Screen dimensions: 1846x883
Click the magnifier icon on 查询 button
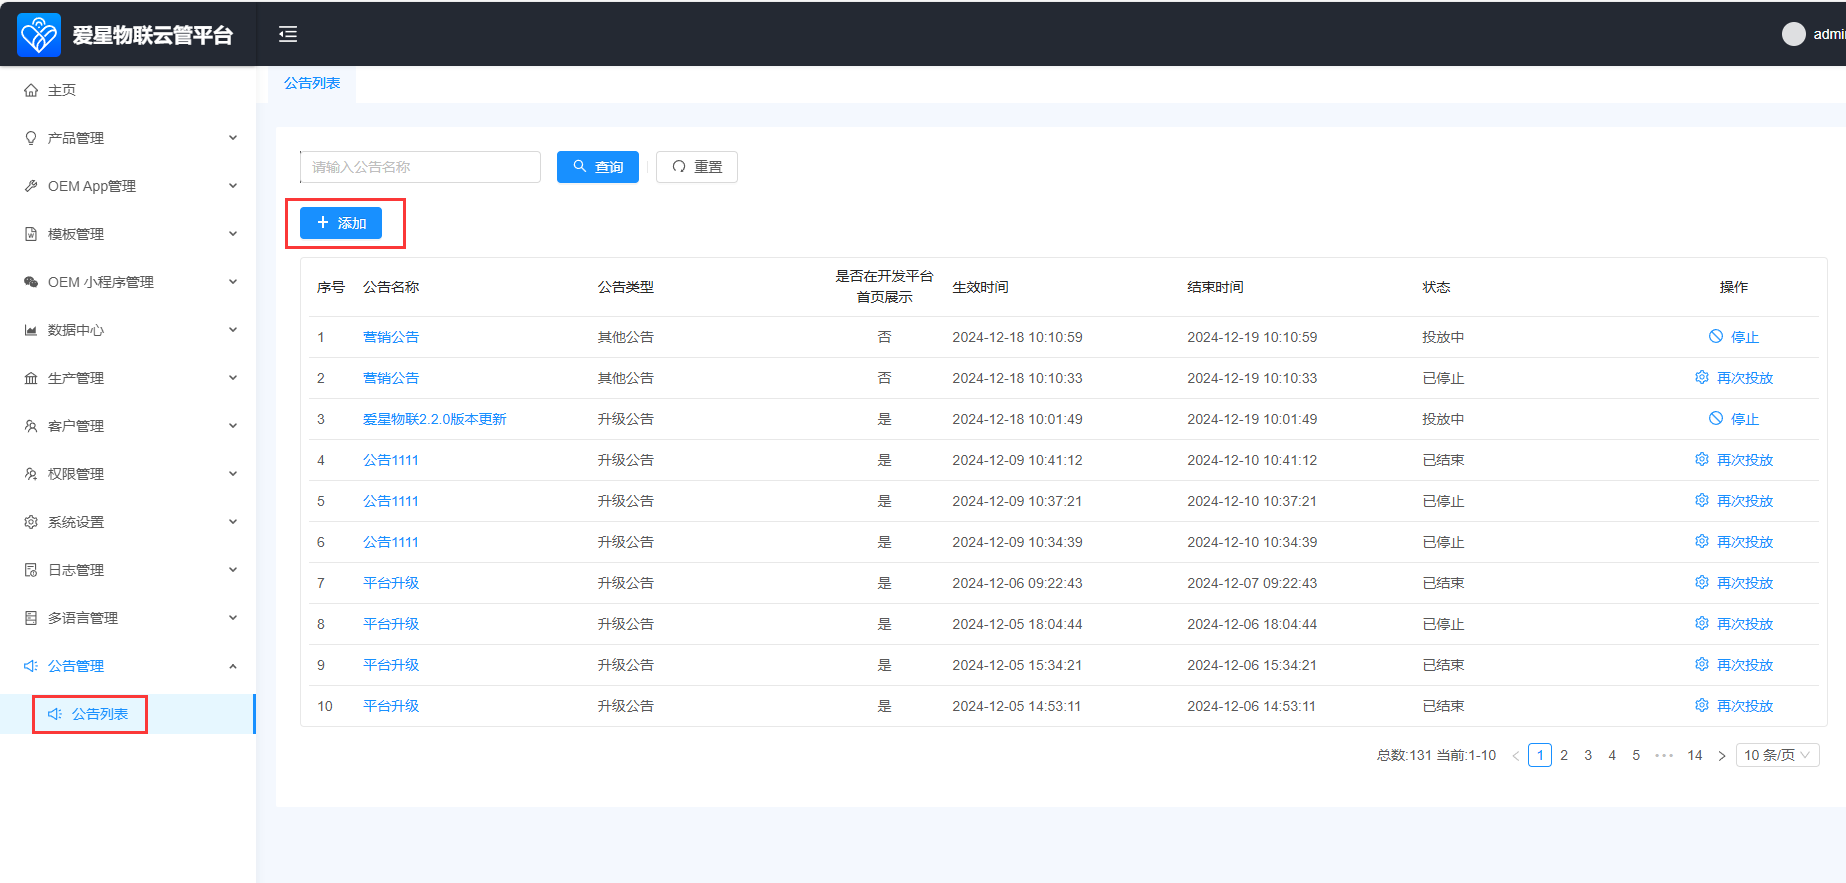tap(580, 166)
